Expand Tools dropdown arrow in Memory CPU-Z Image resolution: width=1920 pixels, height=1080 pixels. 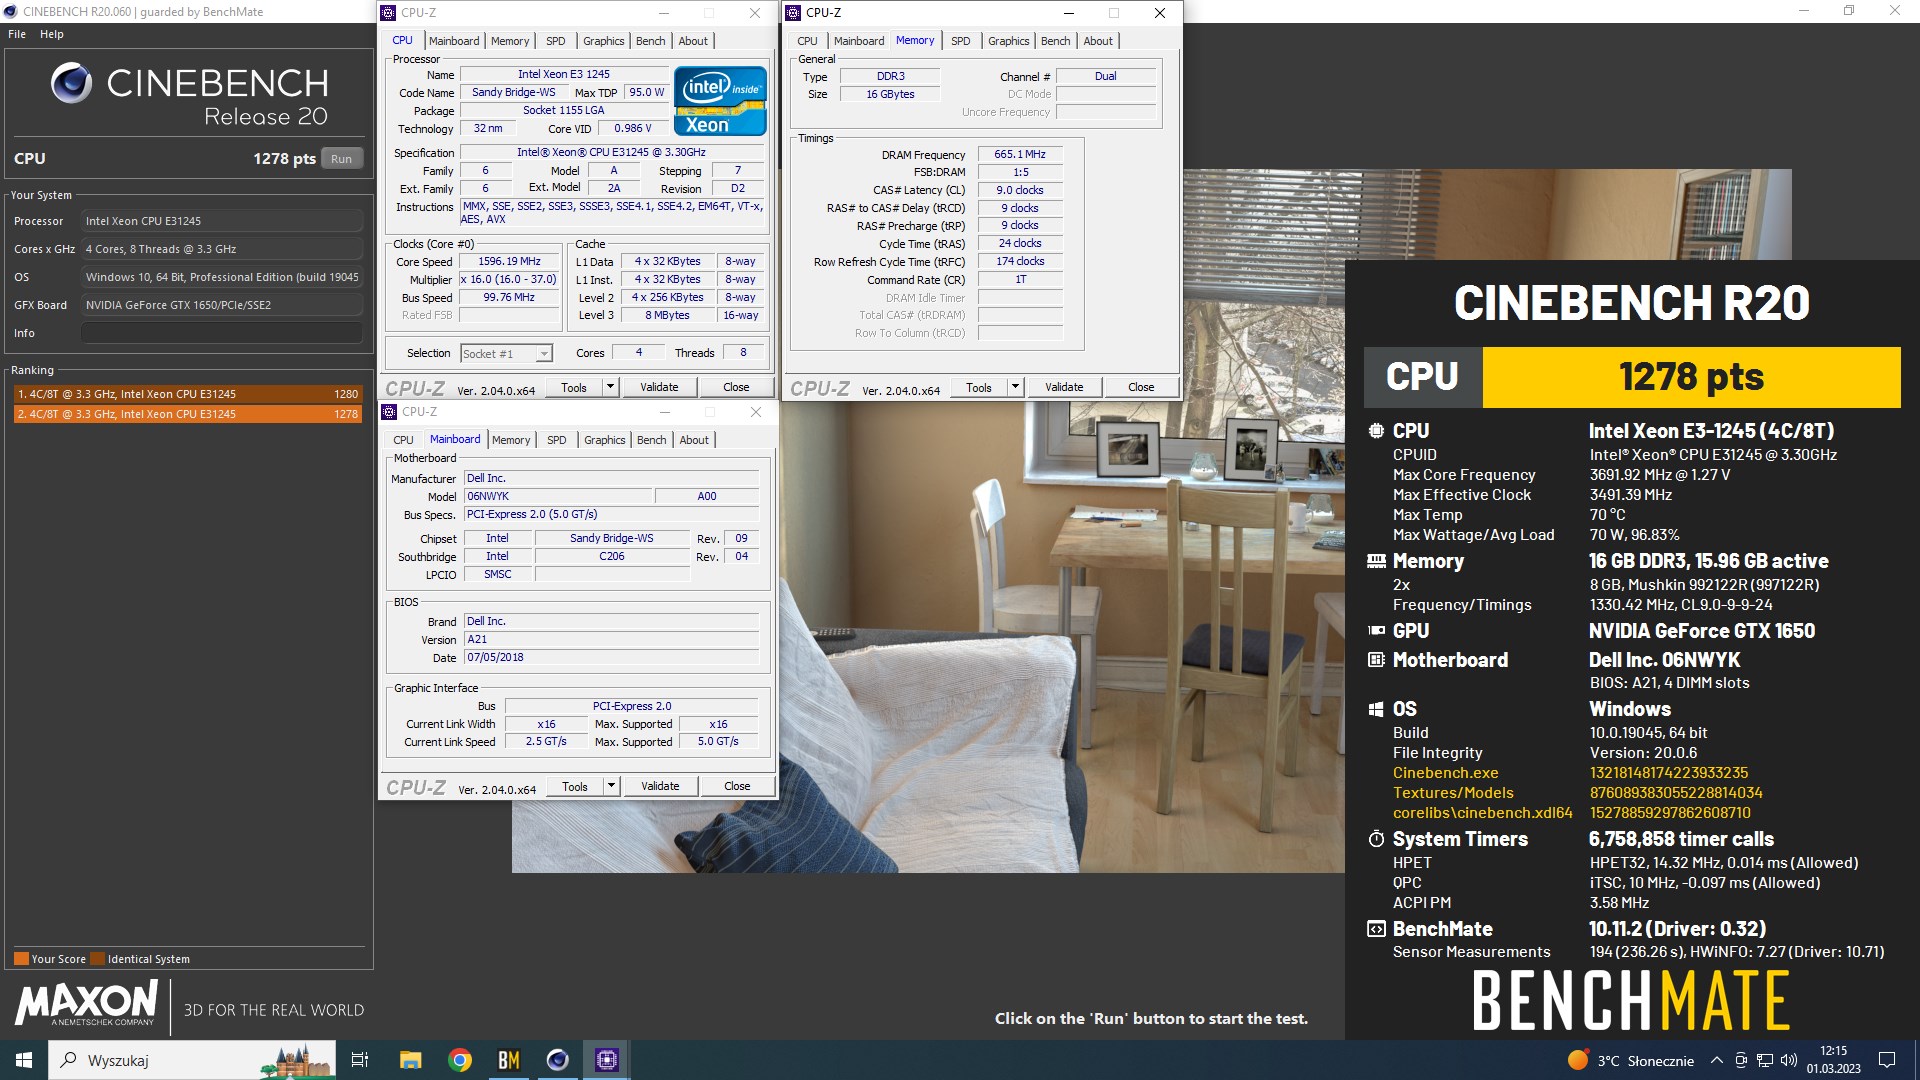(x=1015, y=387)
